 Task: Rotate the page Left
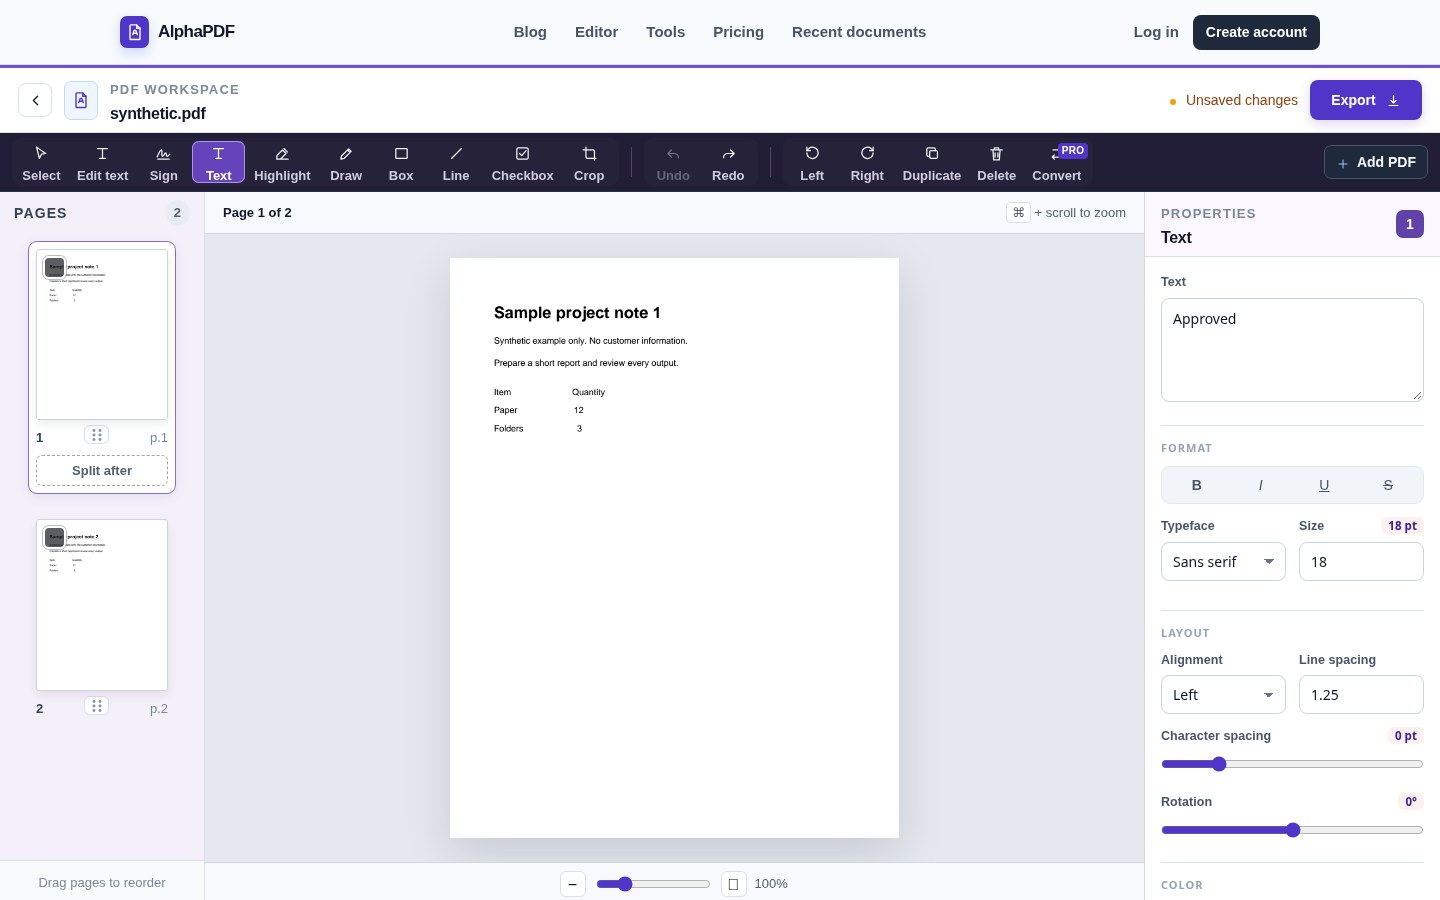(812, 162)
